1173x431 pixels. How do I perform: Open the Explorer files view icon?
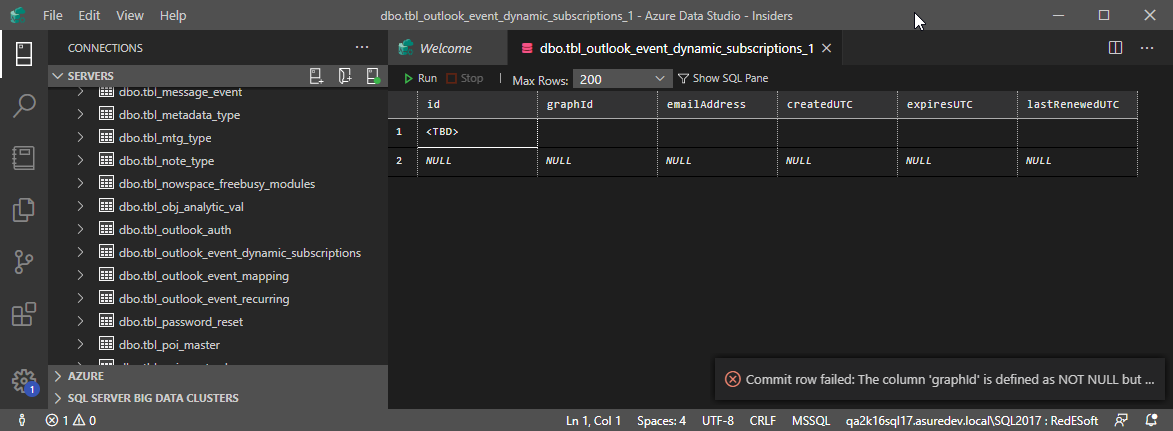coord(24,209)
